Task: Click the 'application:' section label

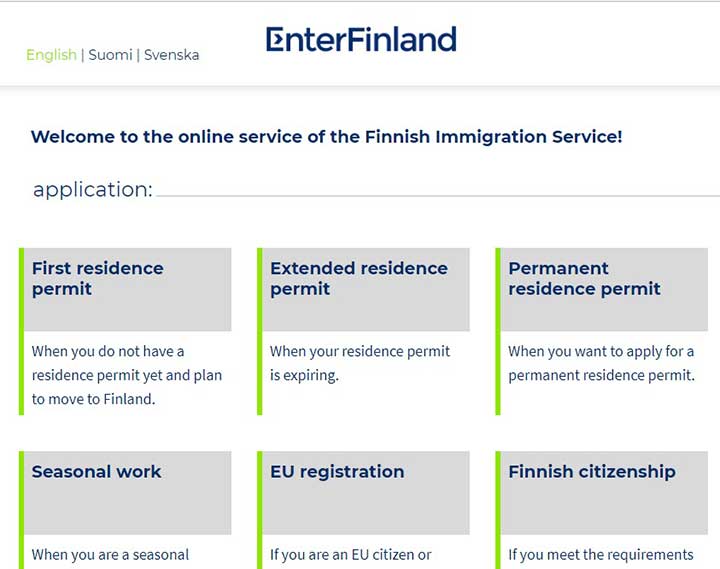Action: (93, 190)
